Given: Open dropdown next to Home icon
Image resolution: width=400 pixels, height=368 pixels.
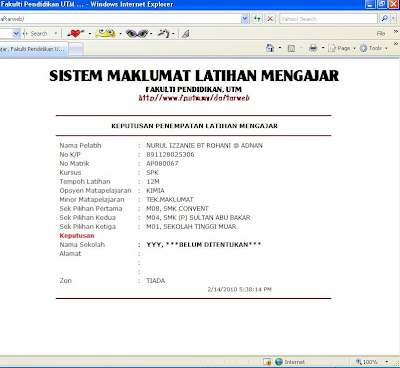Looking at the screenshot, I should [x=280, y=48].
